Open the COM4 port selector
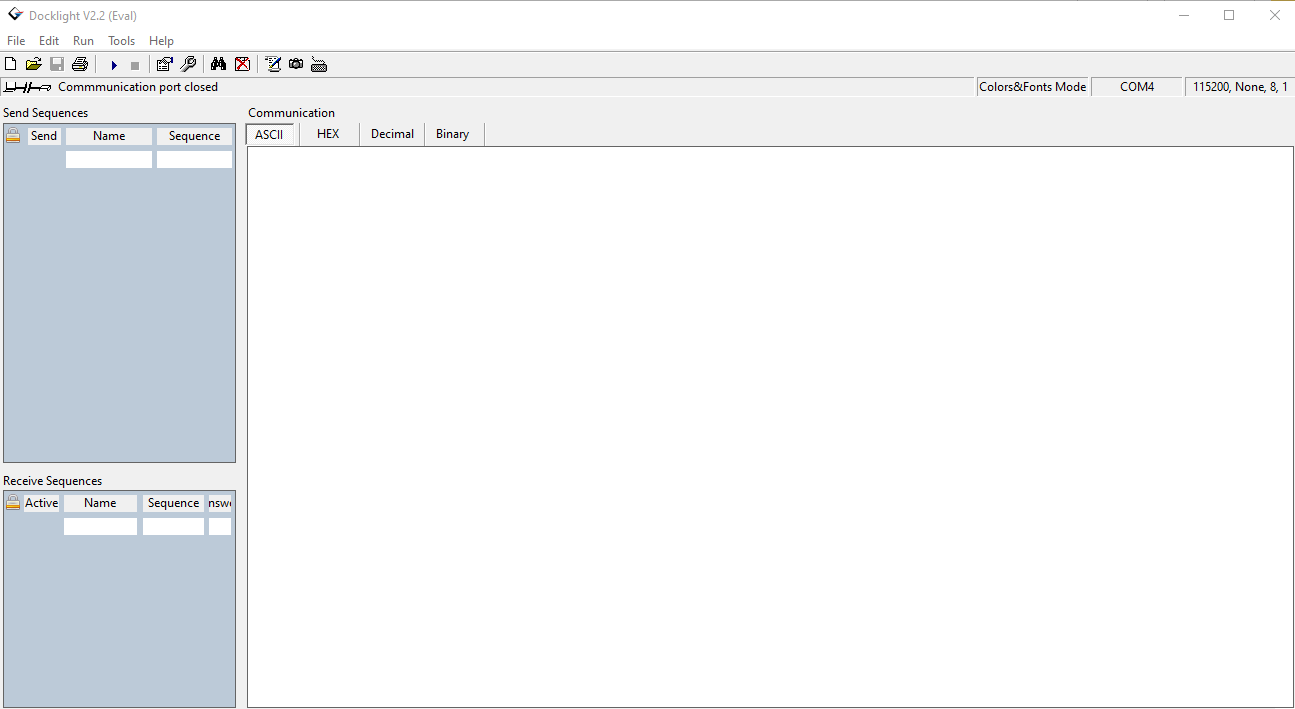 [1136, 86]
